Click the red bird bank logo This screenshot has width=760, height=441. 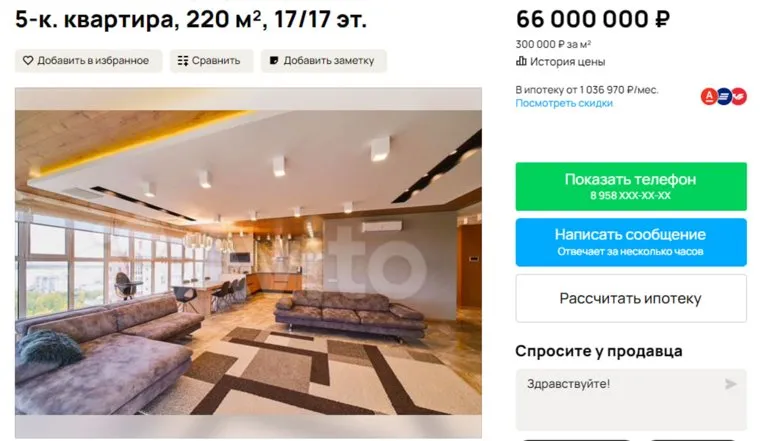click(739, 96)
